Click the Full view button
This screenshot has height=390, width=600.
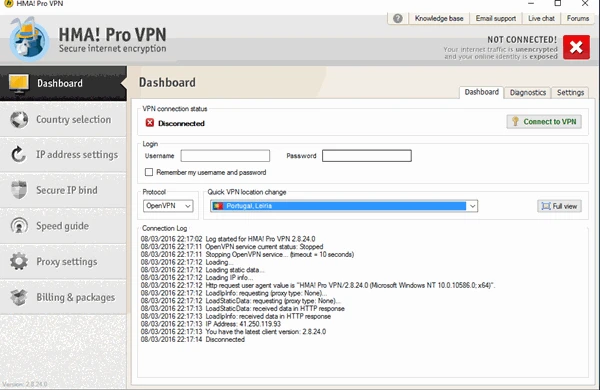(x=559, y=206)
